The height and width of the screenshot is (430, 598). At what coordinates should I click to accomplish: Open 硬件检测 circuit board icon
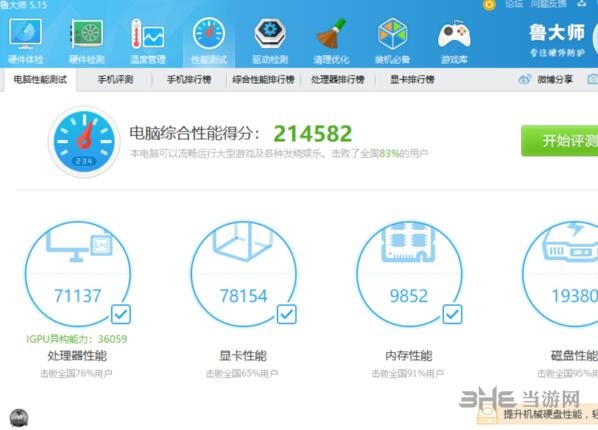(x=87, y=34)
